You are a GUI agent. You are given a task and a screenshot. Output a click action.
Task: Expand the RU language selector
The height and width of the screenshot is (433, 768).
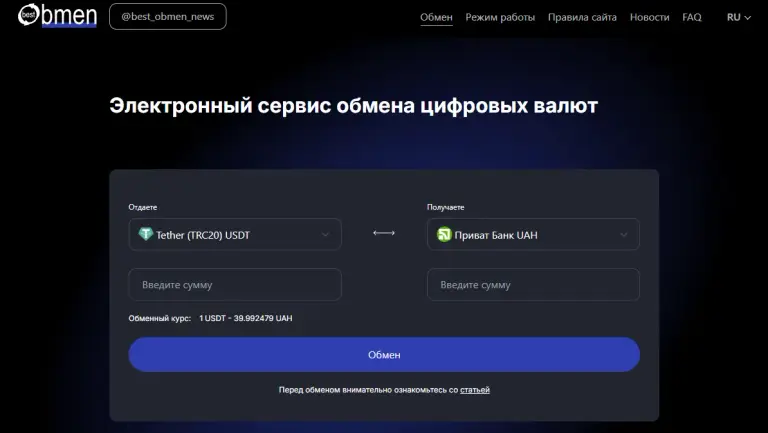click(x=739, y=17)
